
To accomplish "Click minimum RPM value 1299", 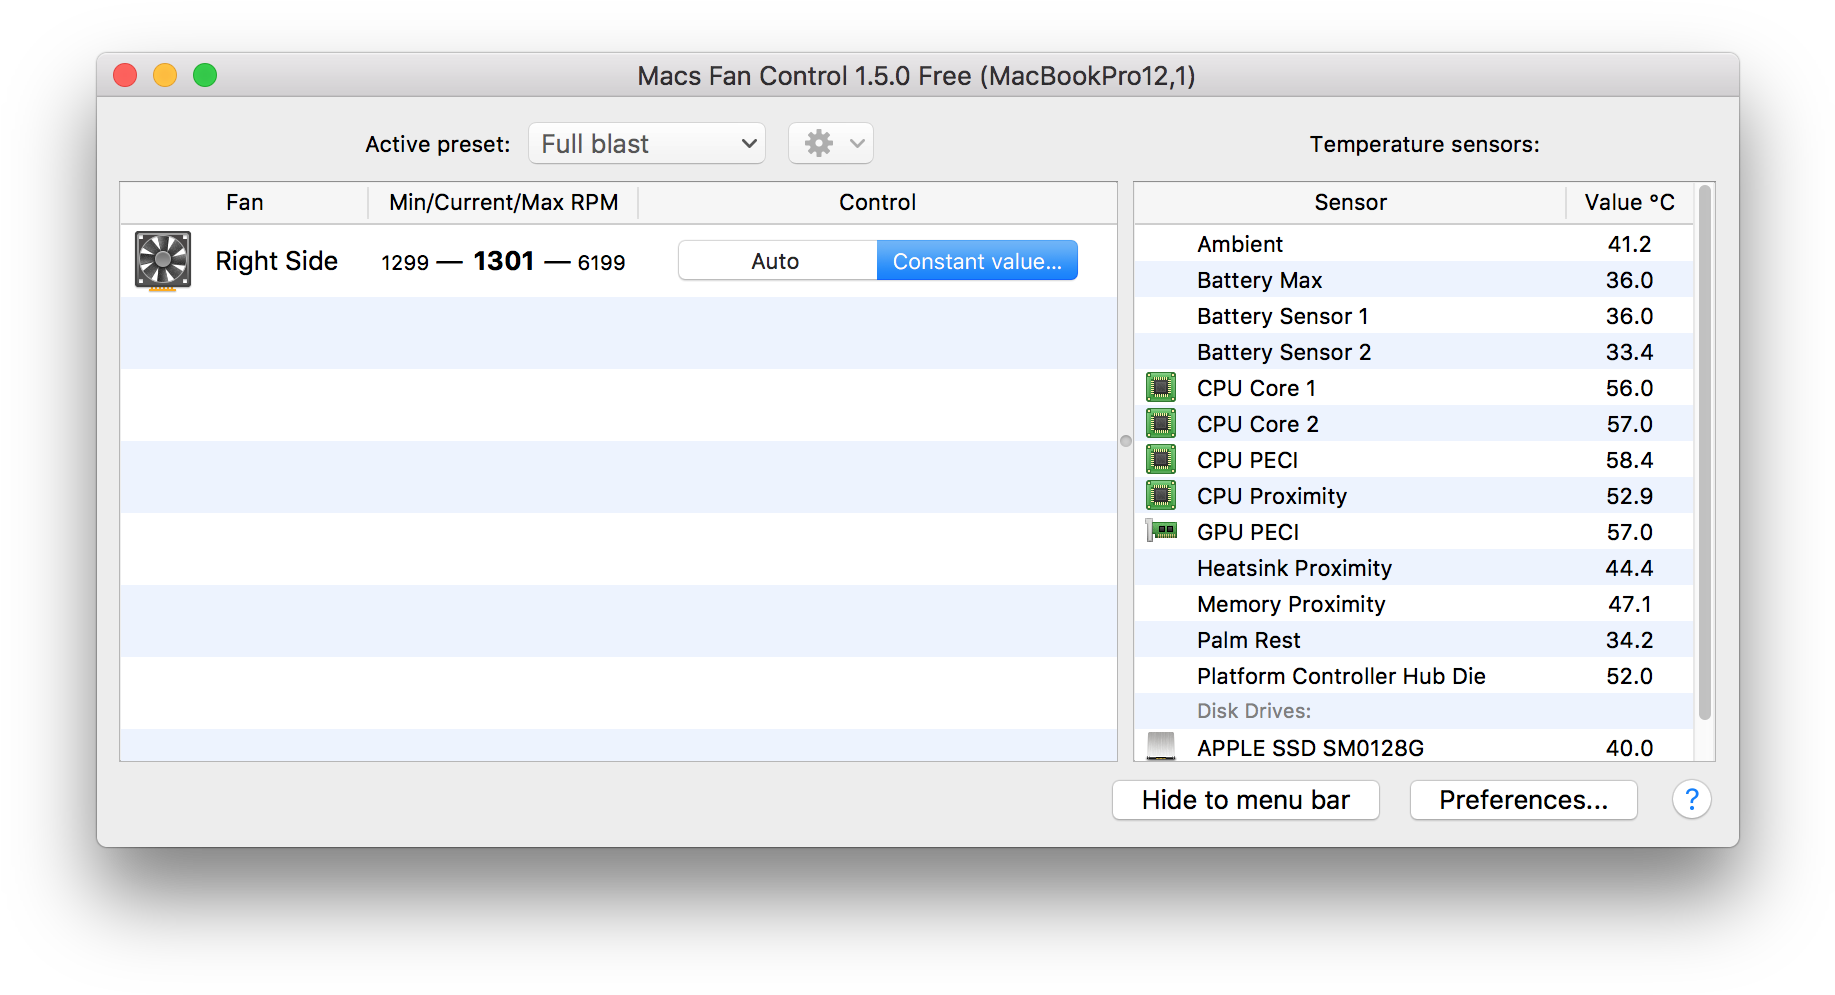I will (405, 263).
